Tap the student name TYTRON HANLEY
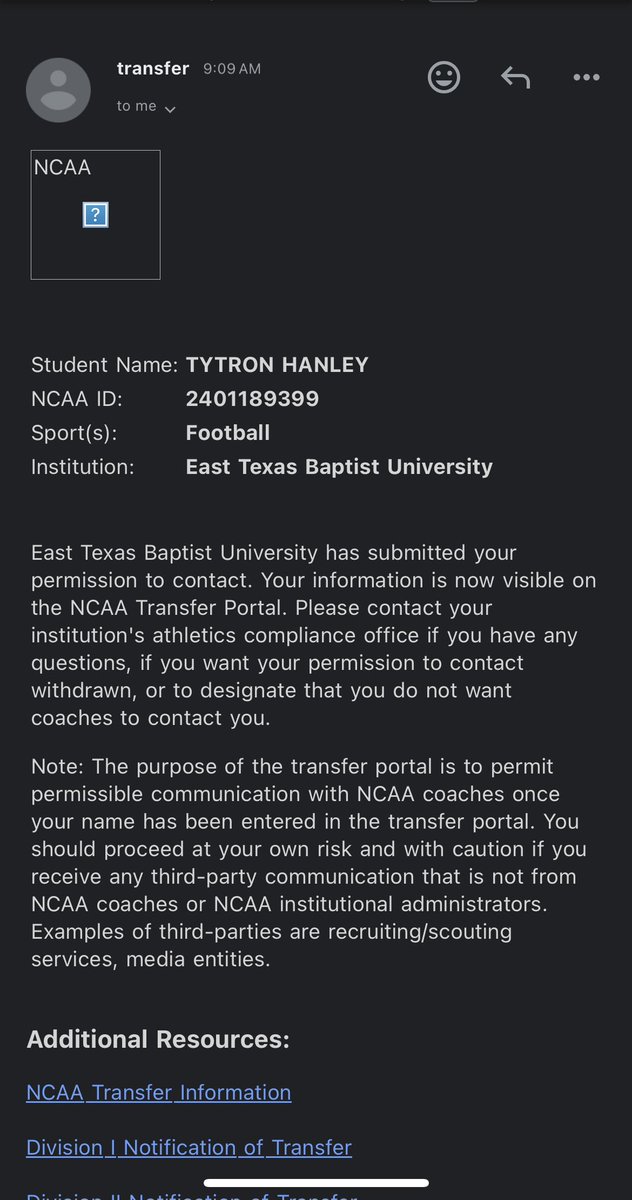 pos(277,365)
